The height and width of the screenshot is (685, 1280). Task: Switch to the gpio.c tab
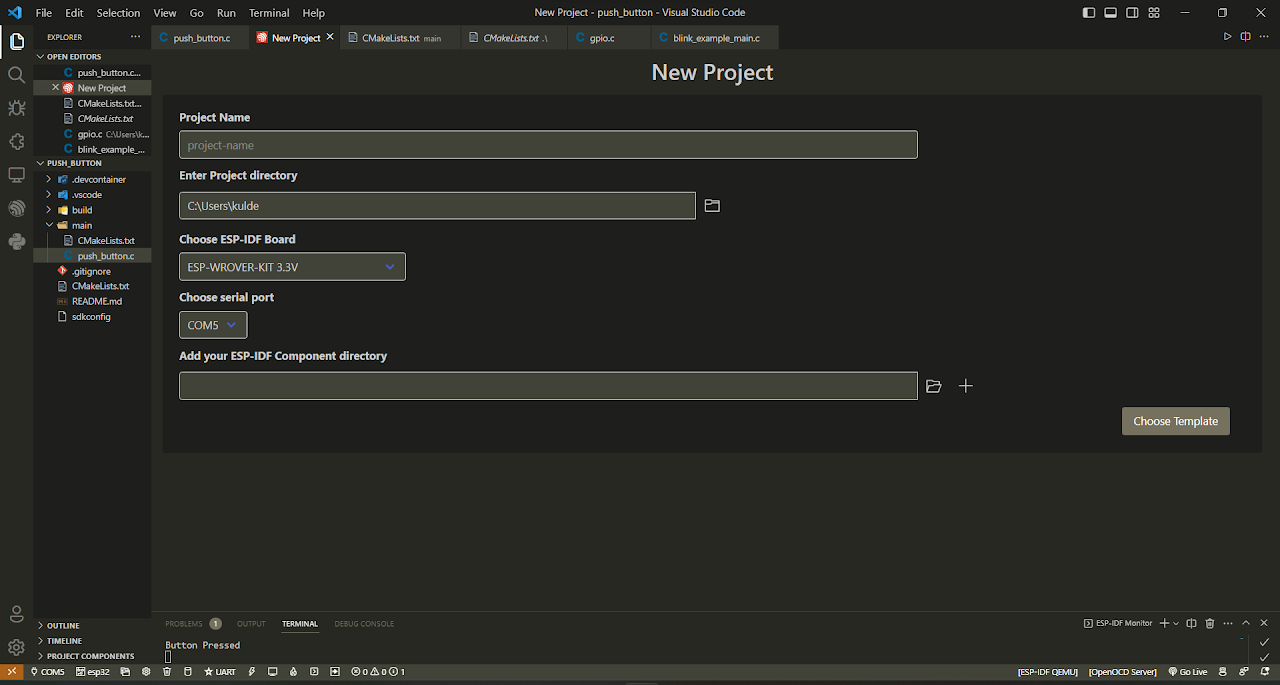coord(601,38)
